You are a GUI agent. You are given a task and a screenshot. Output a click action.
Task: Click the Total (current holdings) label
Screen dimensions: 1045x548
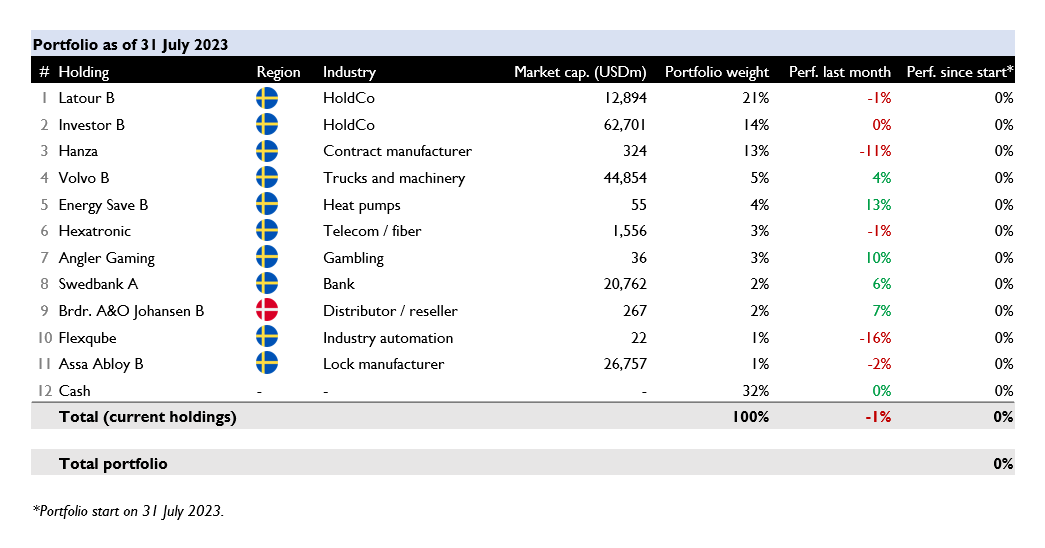point(147,417)
